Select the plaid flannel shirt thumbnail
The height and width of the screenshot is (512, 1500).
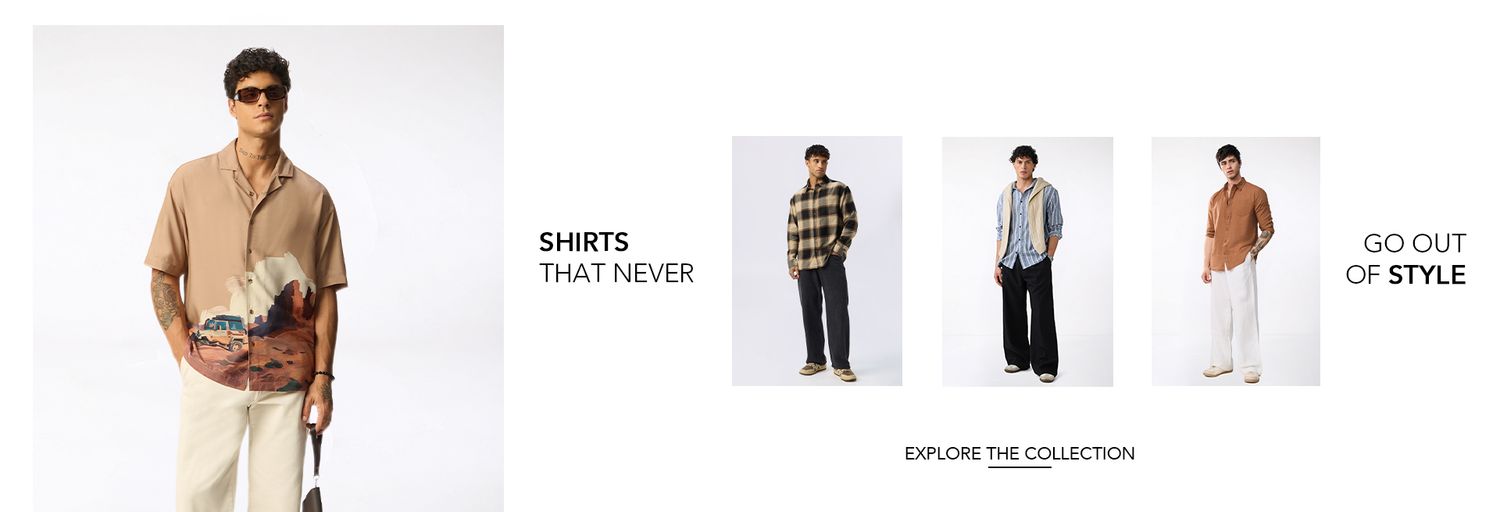click(817, 261)
